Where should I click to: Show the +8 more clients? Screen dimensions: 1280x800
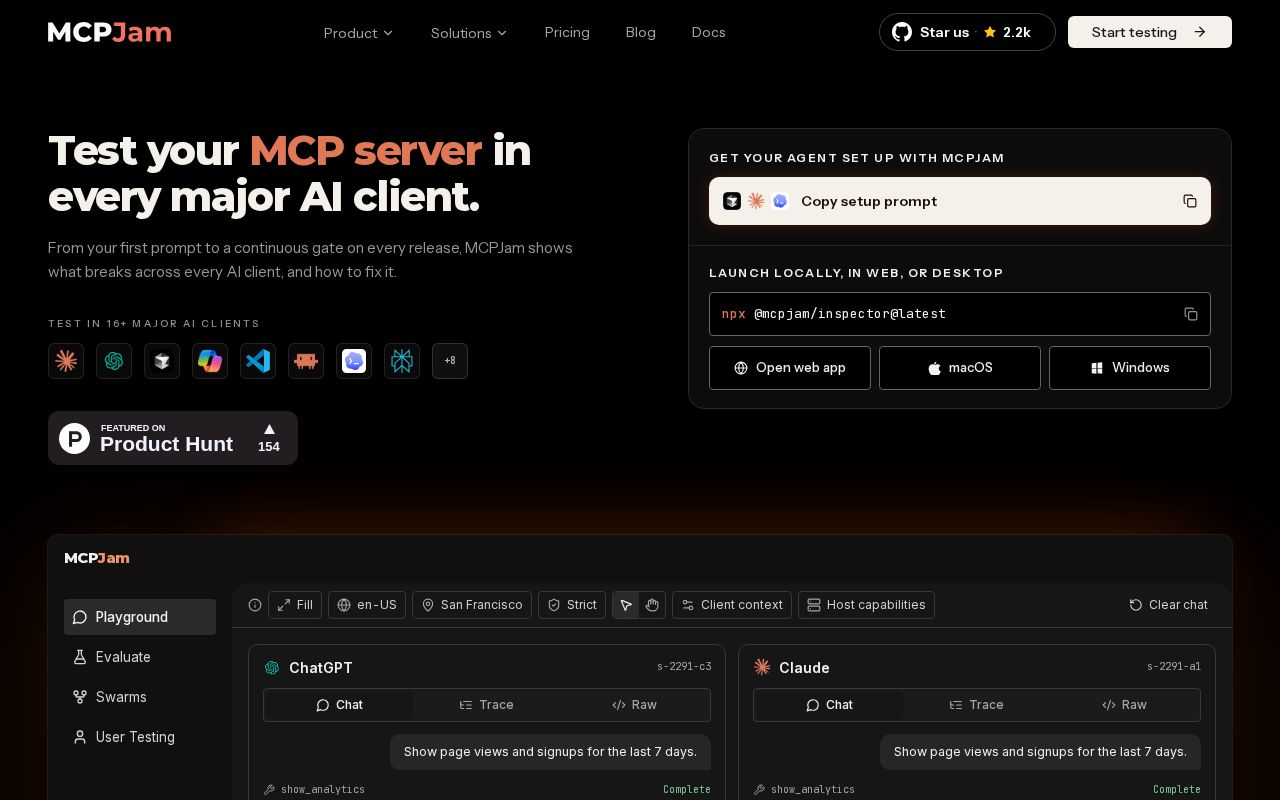(450, 361)
